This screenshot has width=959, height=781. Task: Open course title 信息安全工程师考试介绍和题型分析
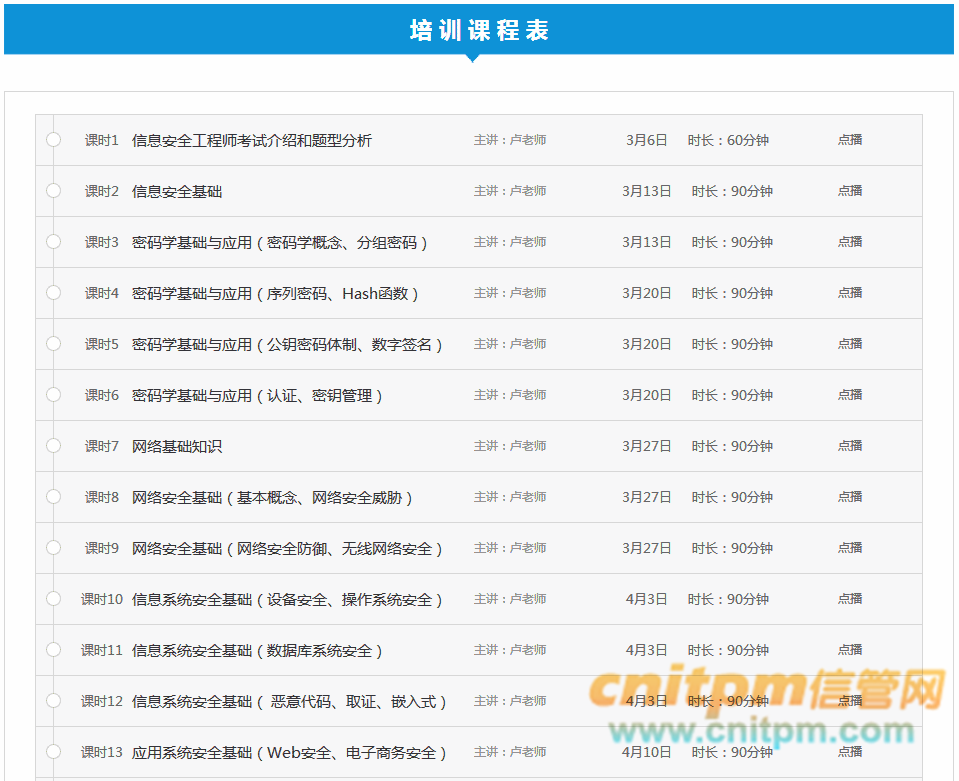[x=251, y=141]
